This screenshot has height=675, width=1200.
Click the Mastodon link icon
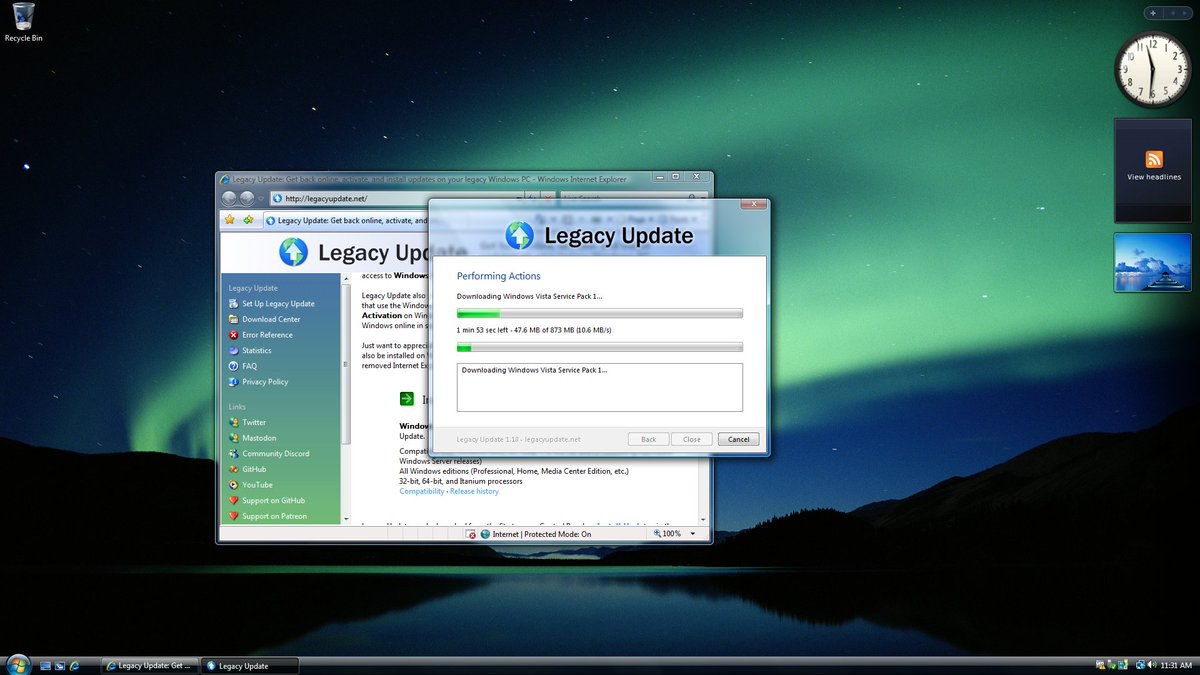[x=234, y=438]
